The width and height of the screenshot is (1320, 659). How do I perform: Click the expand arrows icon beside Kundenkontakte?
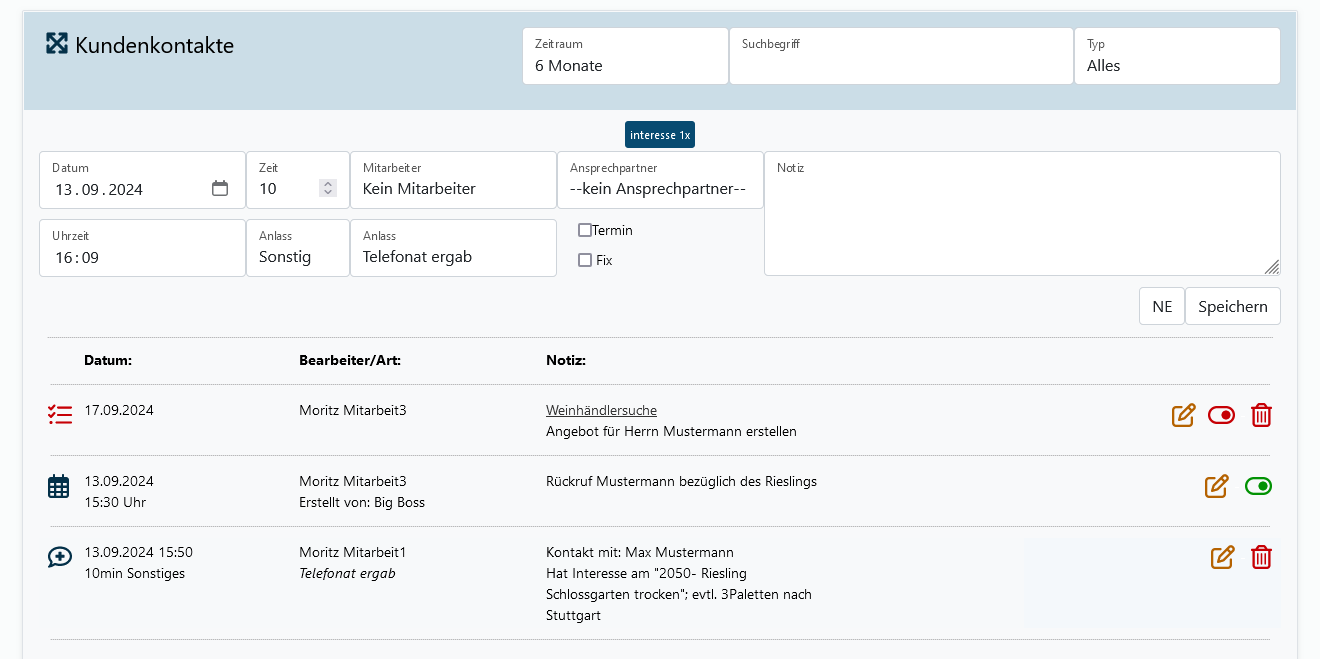[57, 44]
